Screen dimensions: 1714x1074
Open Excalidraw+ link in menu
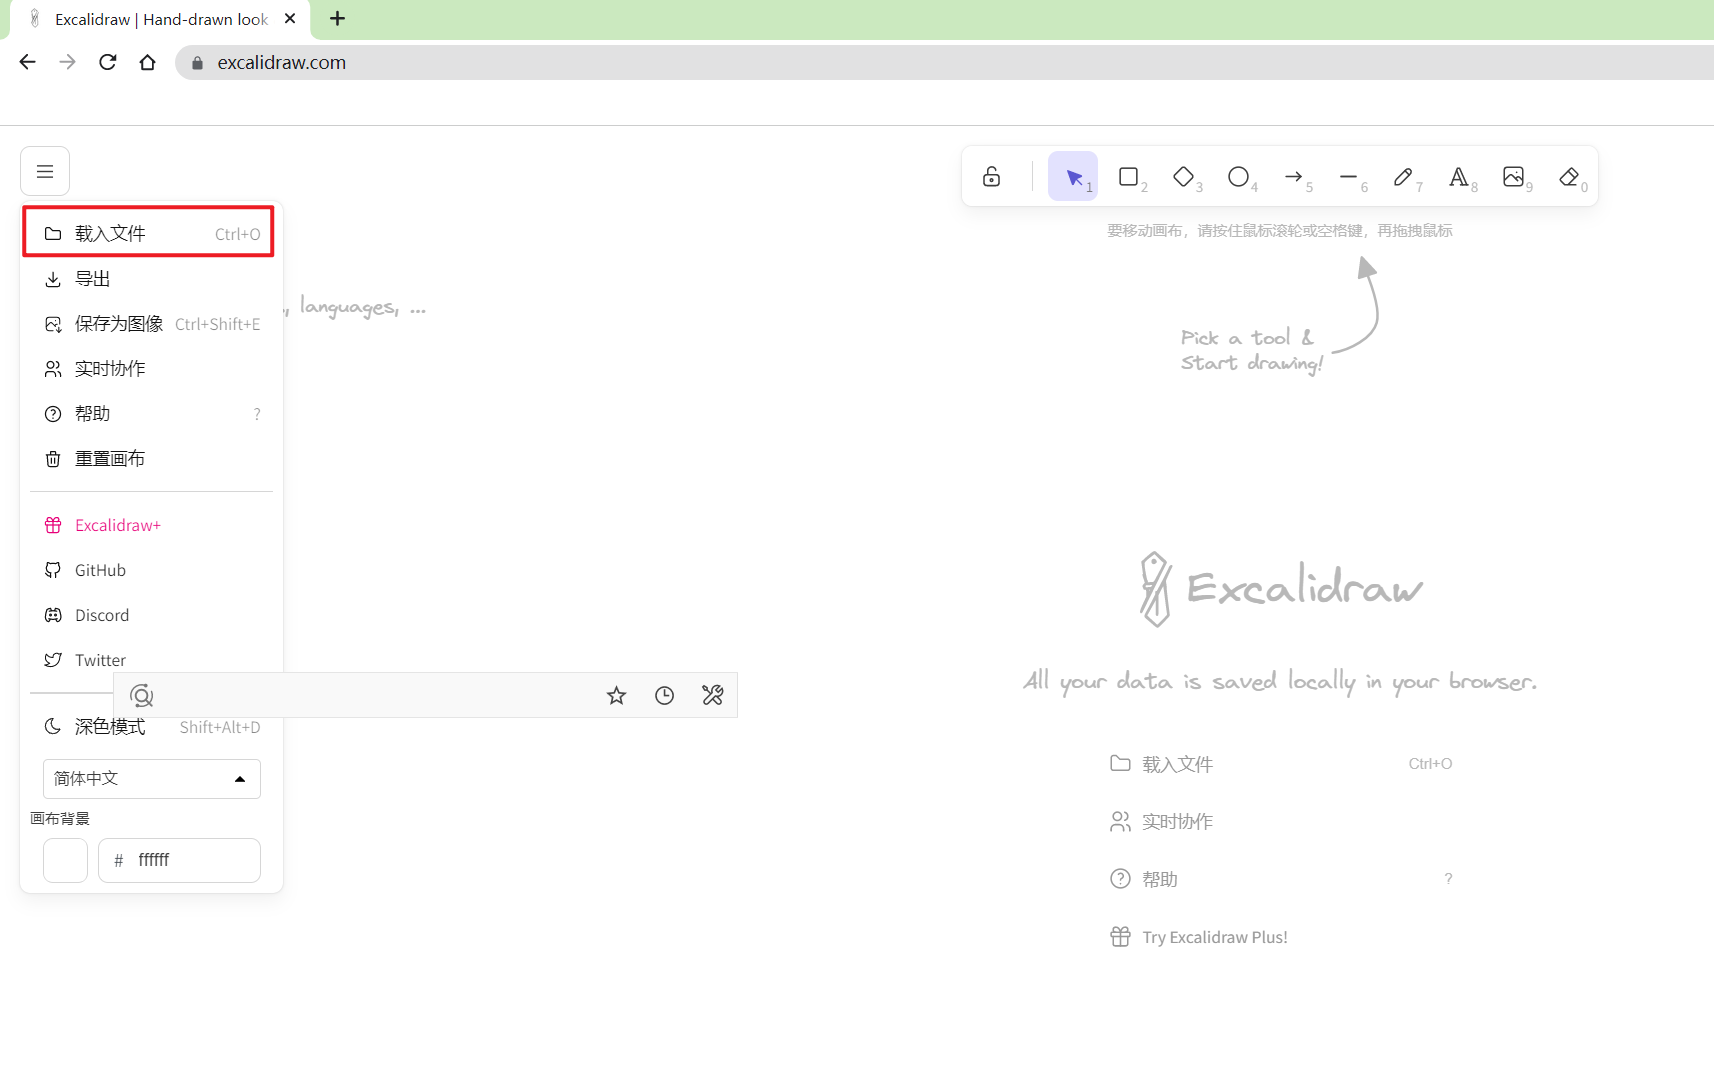(x=151, y=525)
